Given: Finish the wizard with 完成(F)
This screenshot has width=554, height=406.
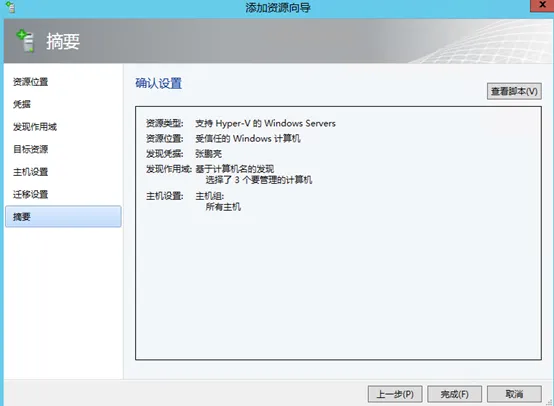Looking at the screenshot, I should (454, 394).
